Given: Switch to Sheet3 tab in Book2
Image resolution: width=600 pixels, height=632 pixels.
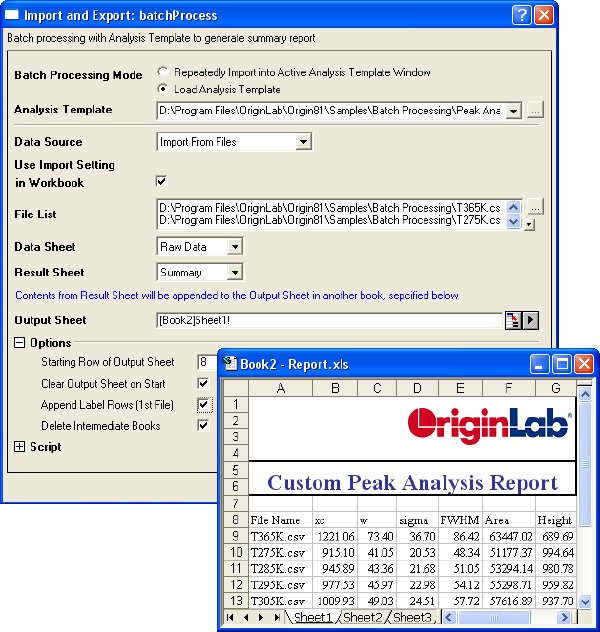Looking at the screenshot, I should coord(412,617).
